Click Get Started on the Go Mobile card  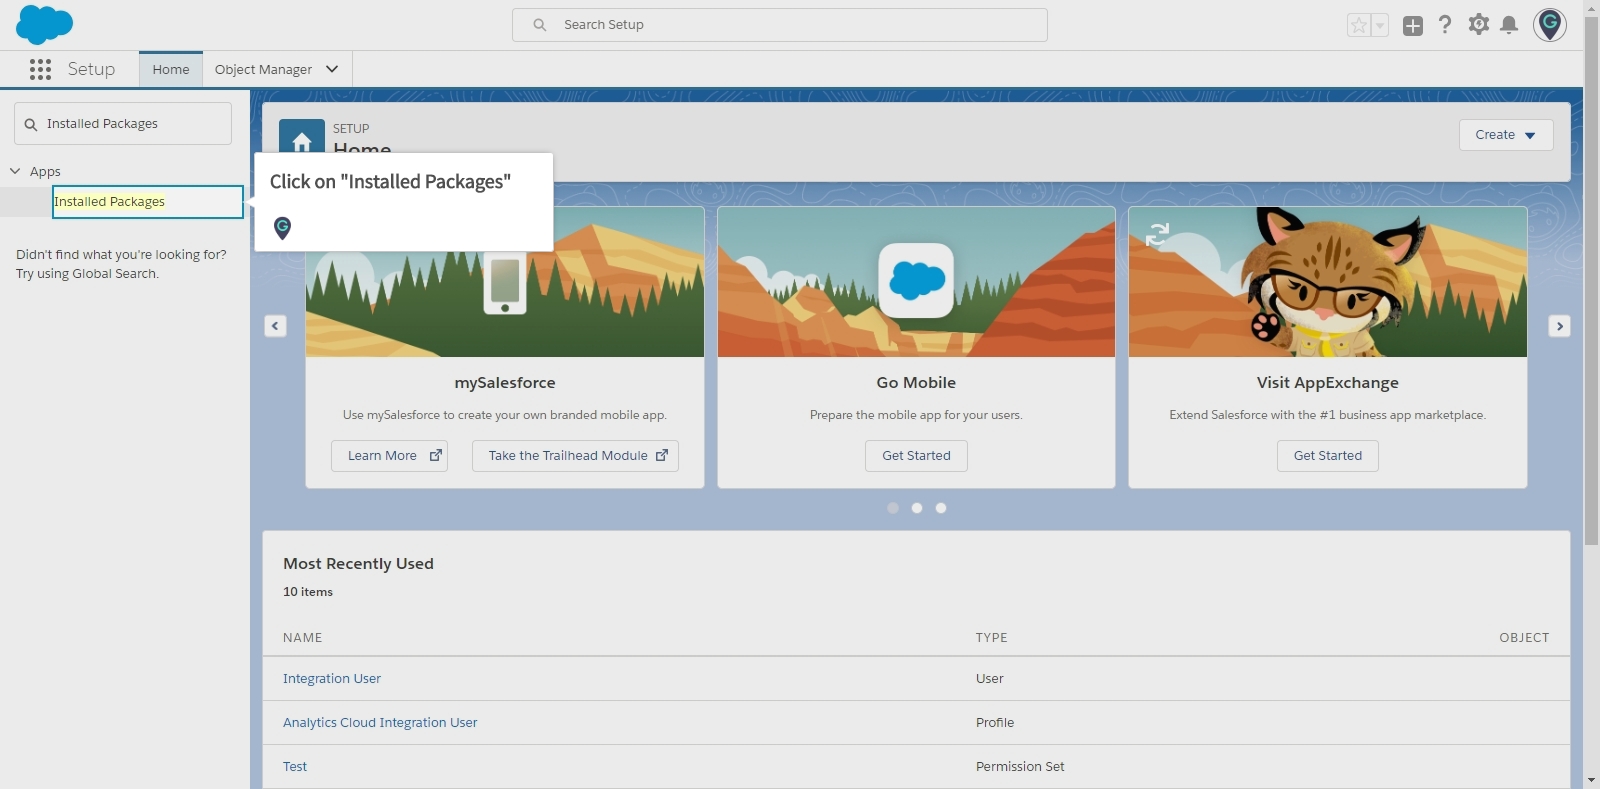(916, 456)
